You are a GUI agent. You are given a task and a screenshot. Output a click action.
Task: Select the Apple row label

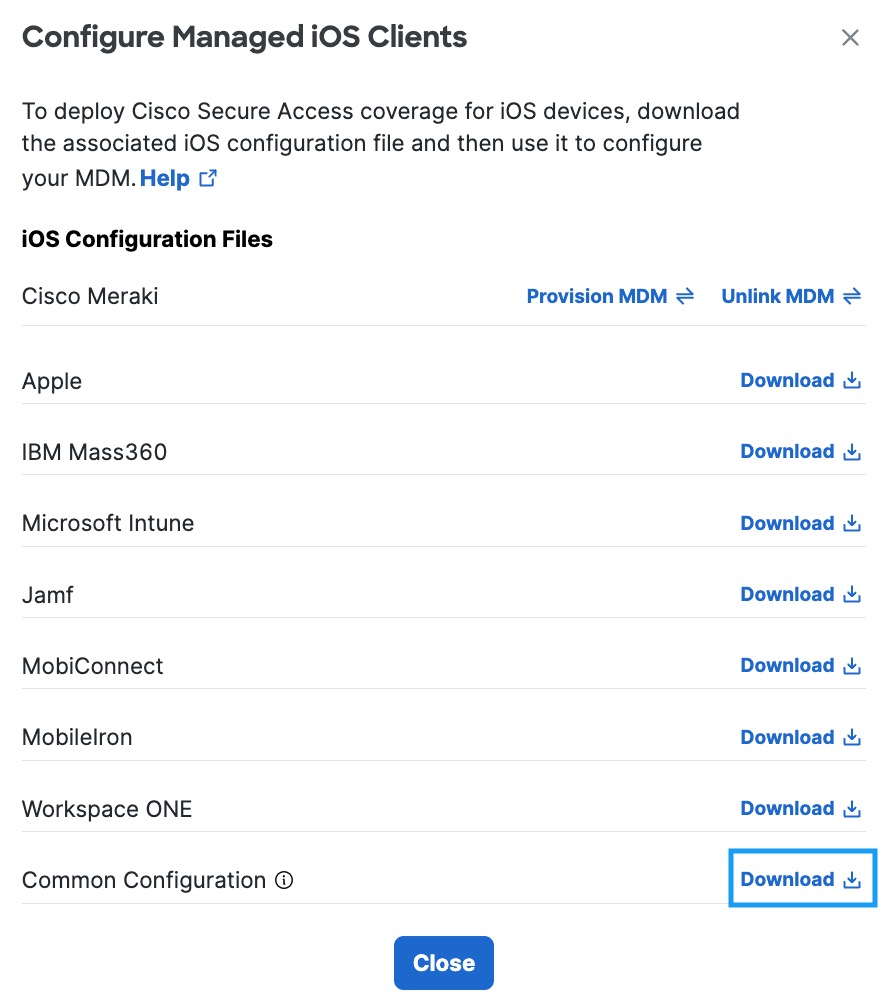52,382
